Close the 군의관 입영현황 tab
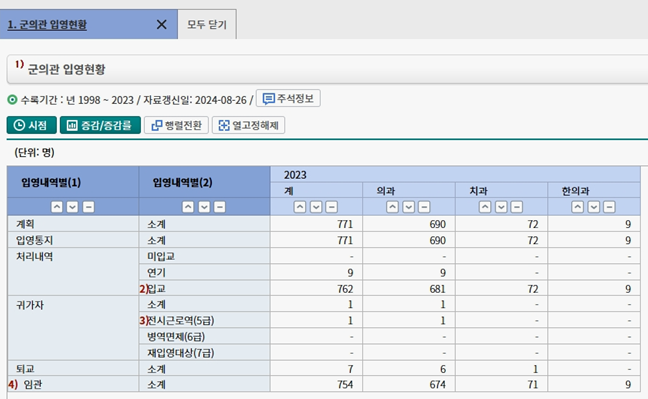This screenshot has height=399, width=648. pos(162,24)
